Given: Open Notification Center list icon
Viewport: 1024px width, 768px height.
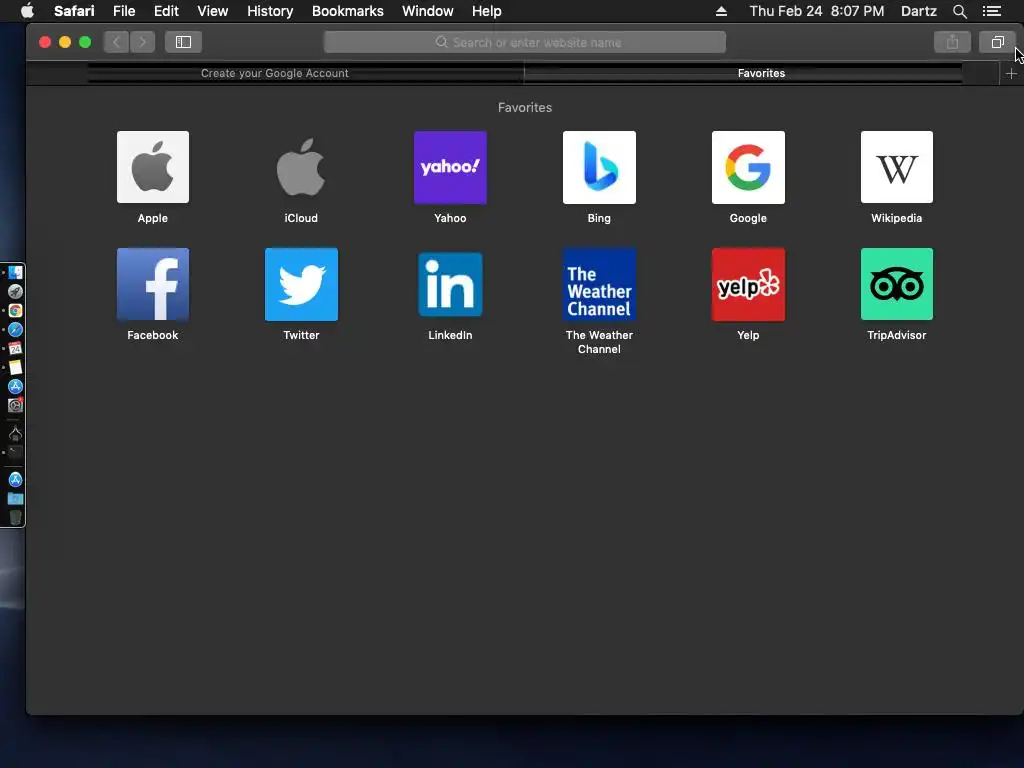Looking at the screenshot, I should point(992,11).
